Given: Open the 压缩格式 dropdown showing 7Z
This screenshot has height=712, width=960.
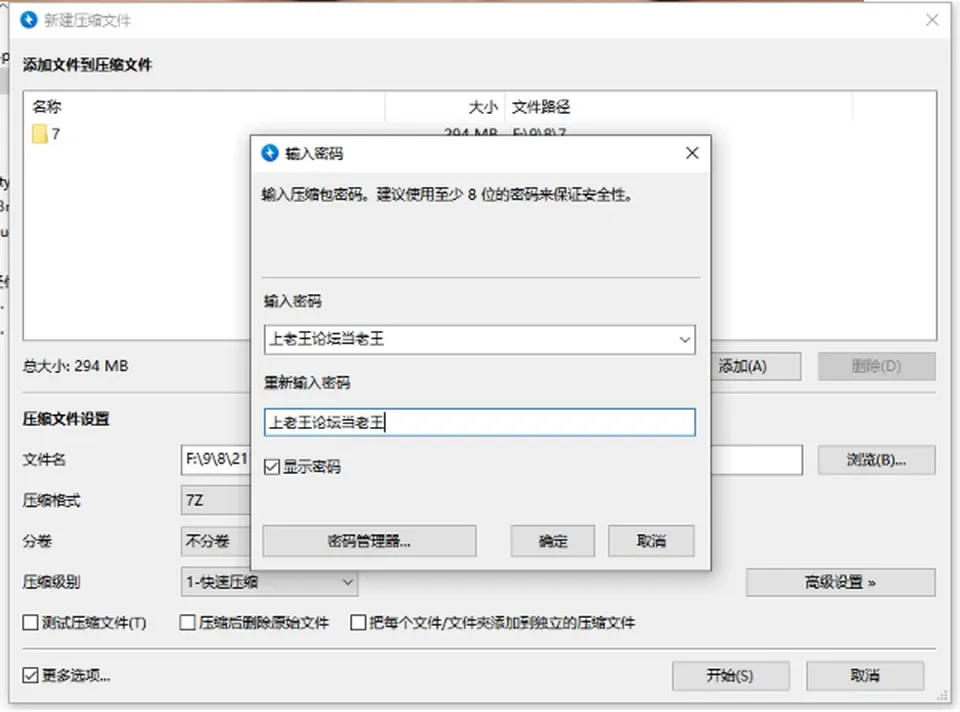Looking at the screenshot, I should coord(216,500).
